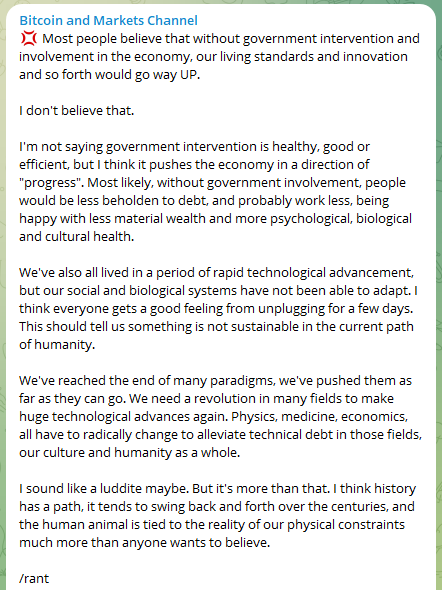442x590 pixels.
Task: Click the paragraph starting "I'm not saying government"
Action: point(216,192)
